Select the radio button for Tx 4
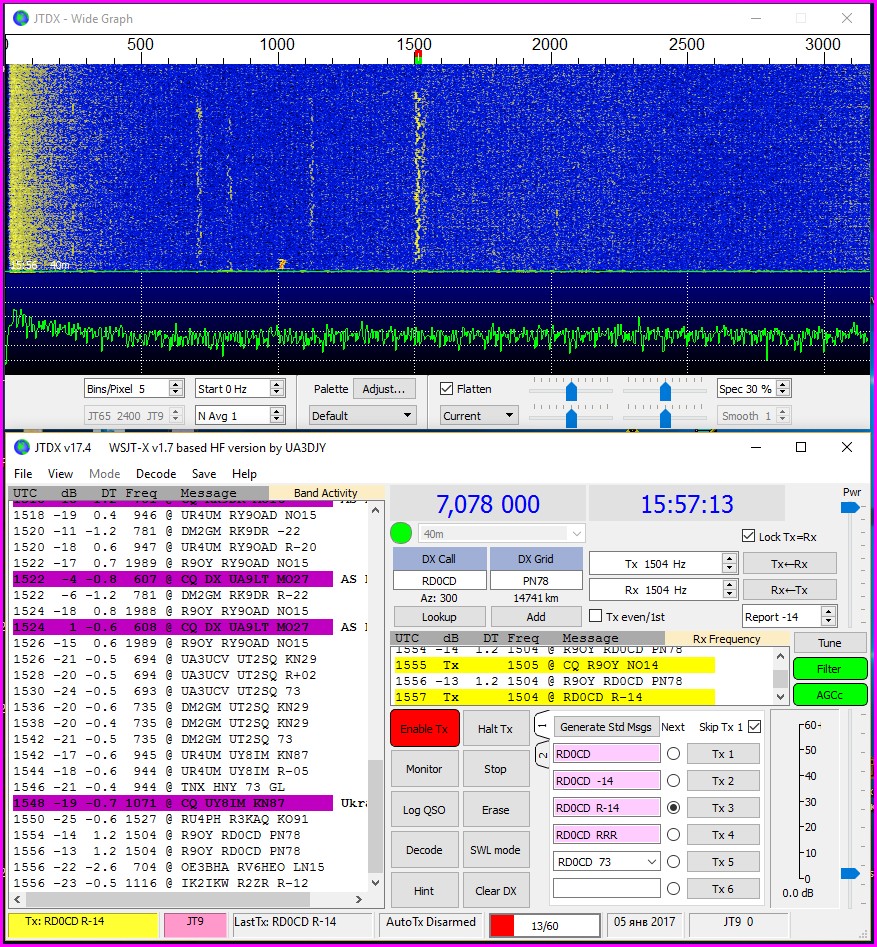 click(674, 834)
